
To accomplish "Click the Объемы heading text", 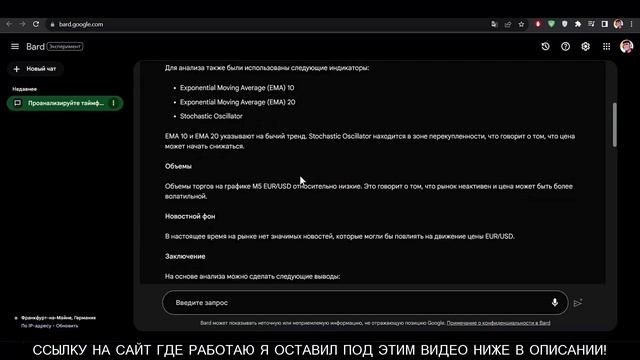I will coord(178,166).
